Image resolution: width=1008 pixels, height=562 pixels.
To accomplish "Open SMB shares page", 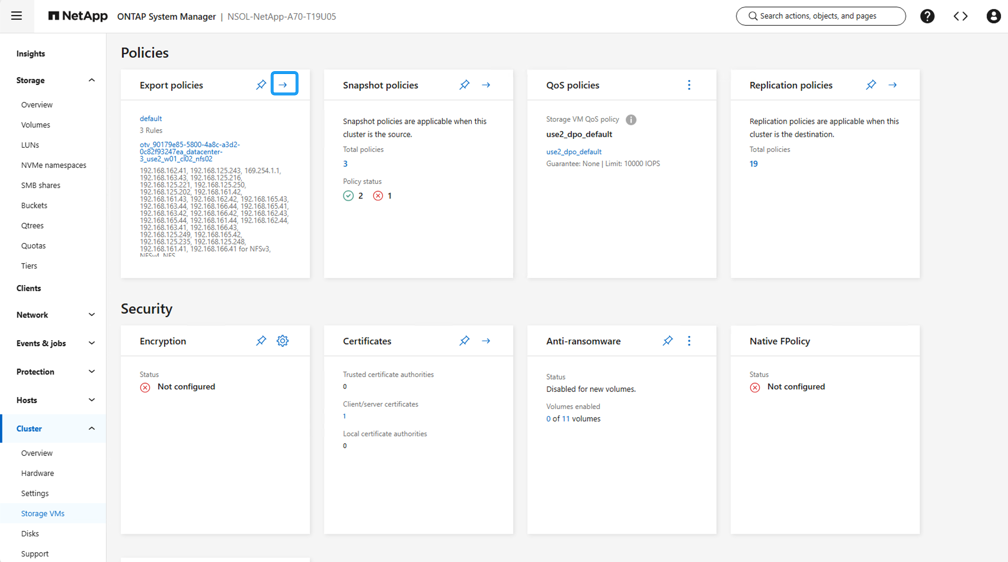I will [x=40, y=185].
